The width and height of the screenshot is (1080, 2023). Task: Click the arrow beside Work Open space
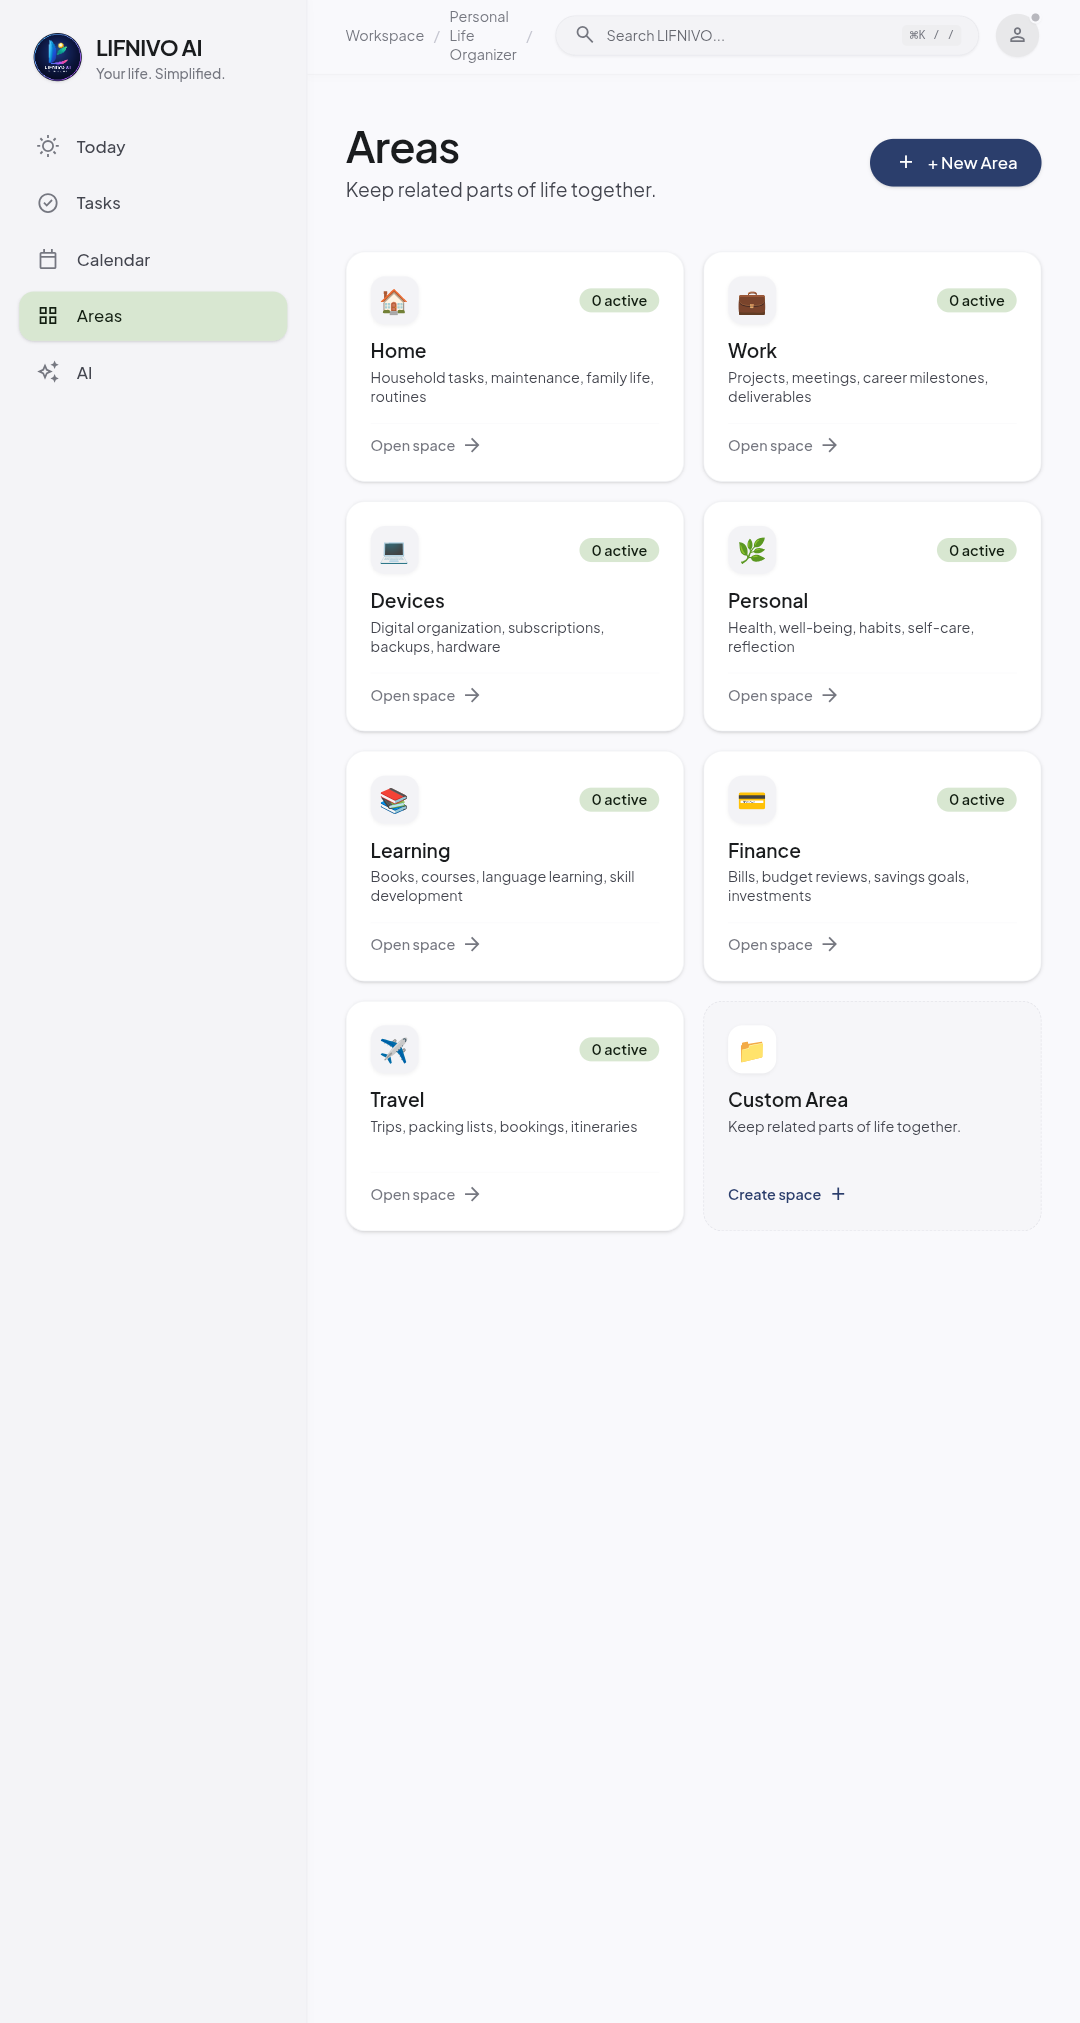point(830,446)
